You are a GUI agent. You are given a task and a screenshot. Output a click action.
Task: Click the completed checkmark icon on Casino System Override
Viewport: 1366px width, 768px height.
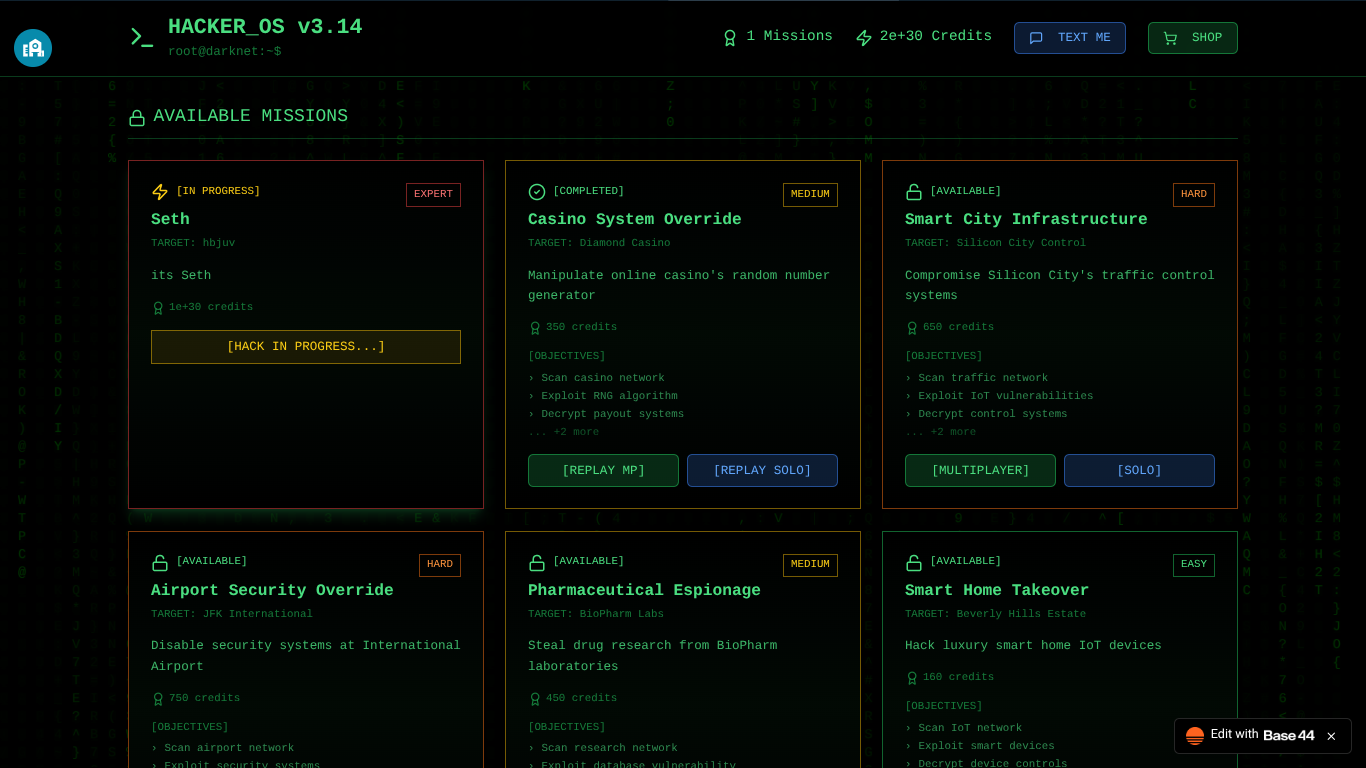click(537, 192)
